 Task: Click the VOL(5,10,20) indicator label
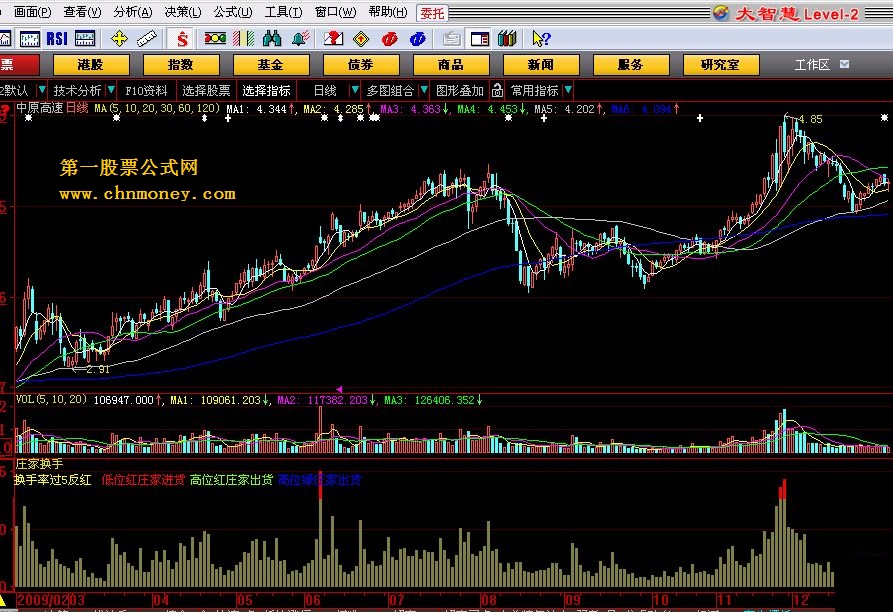(51, 399)
